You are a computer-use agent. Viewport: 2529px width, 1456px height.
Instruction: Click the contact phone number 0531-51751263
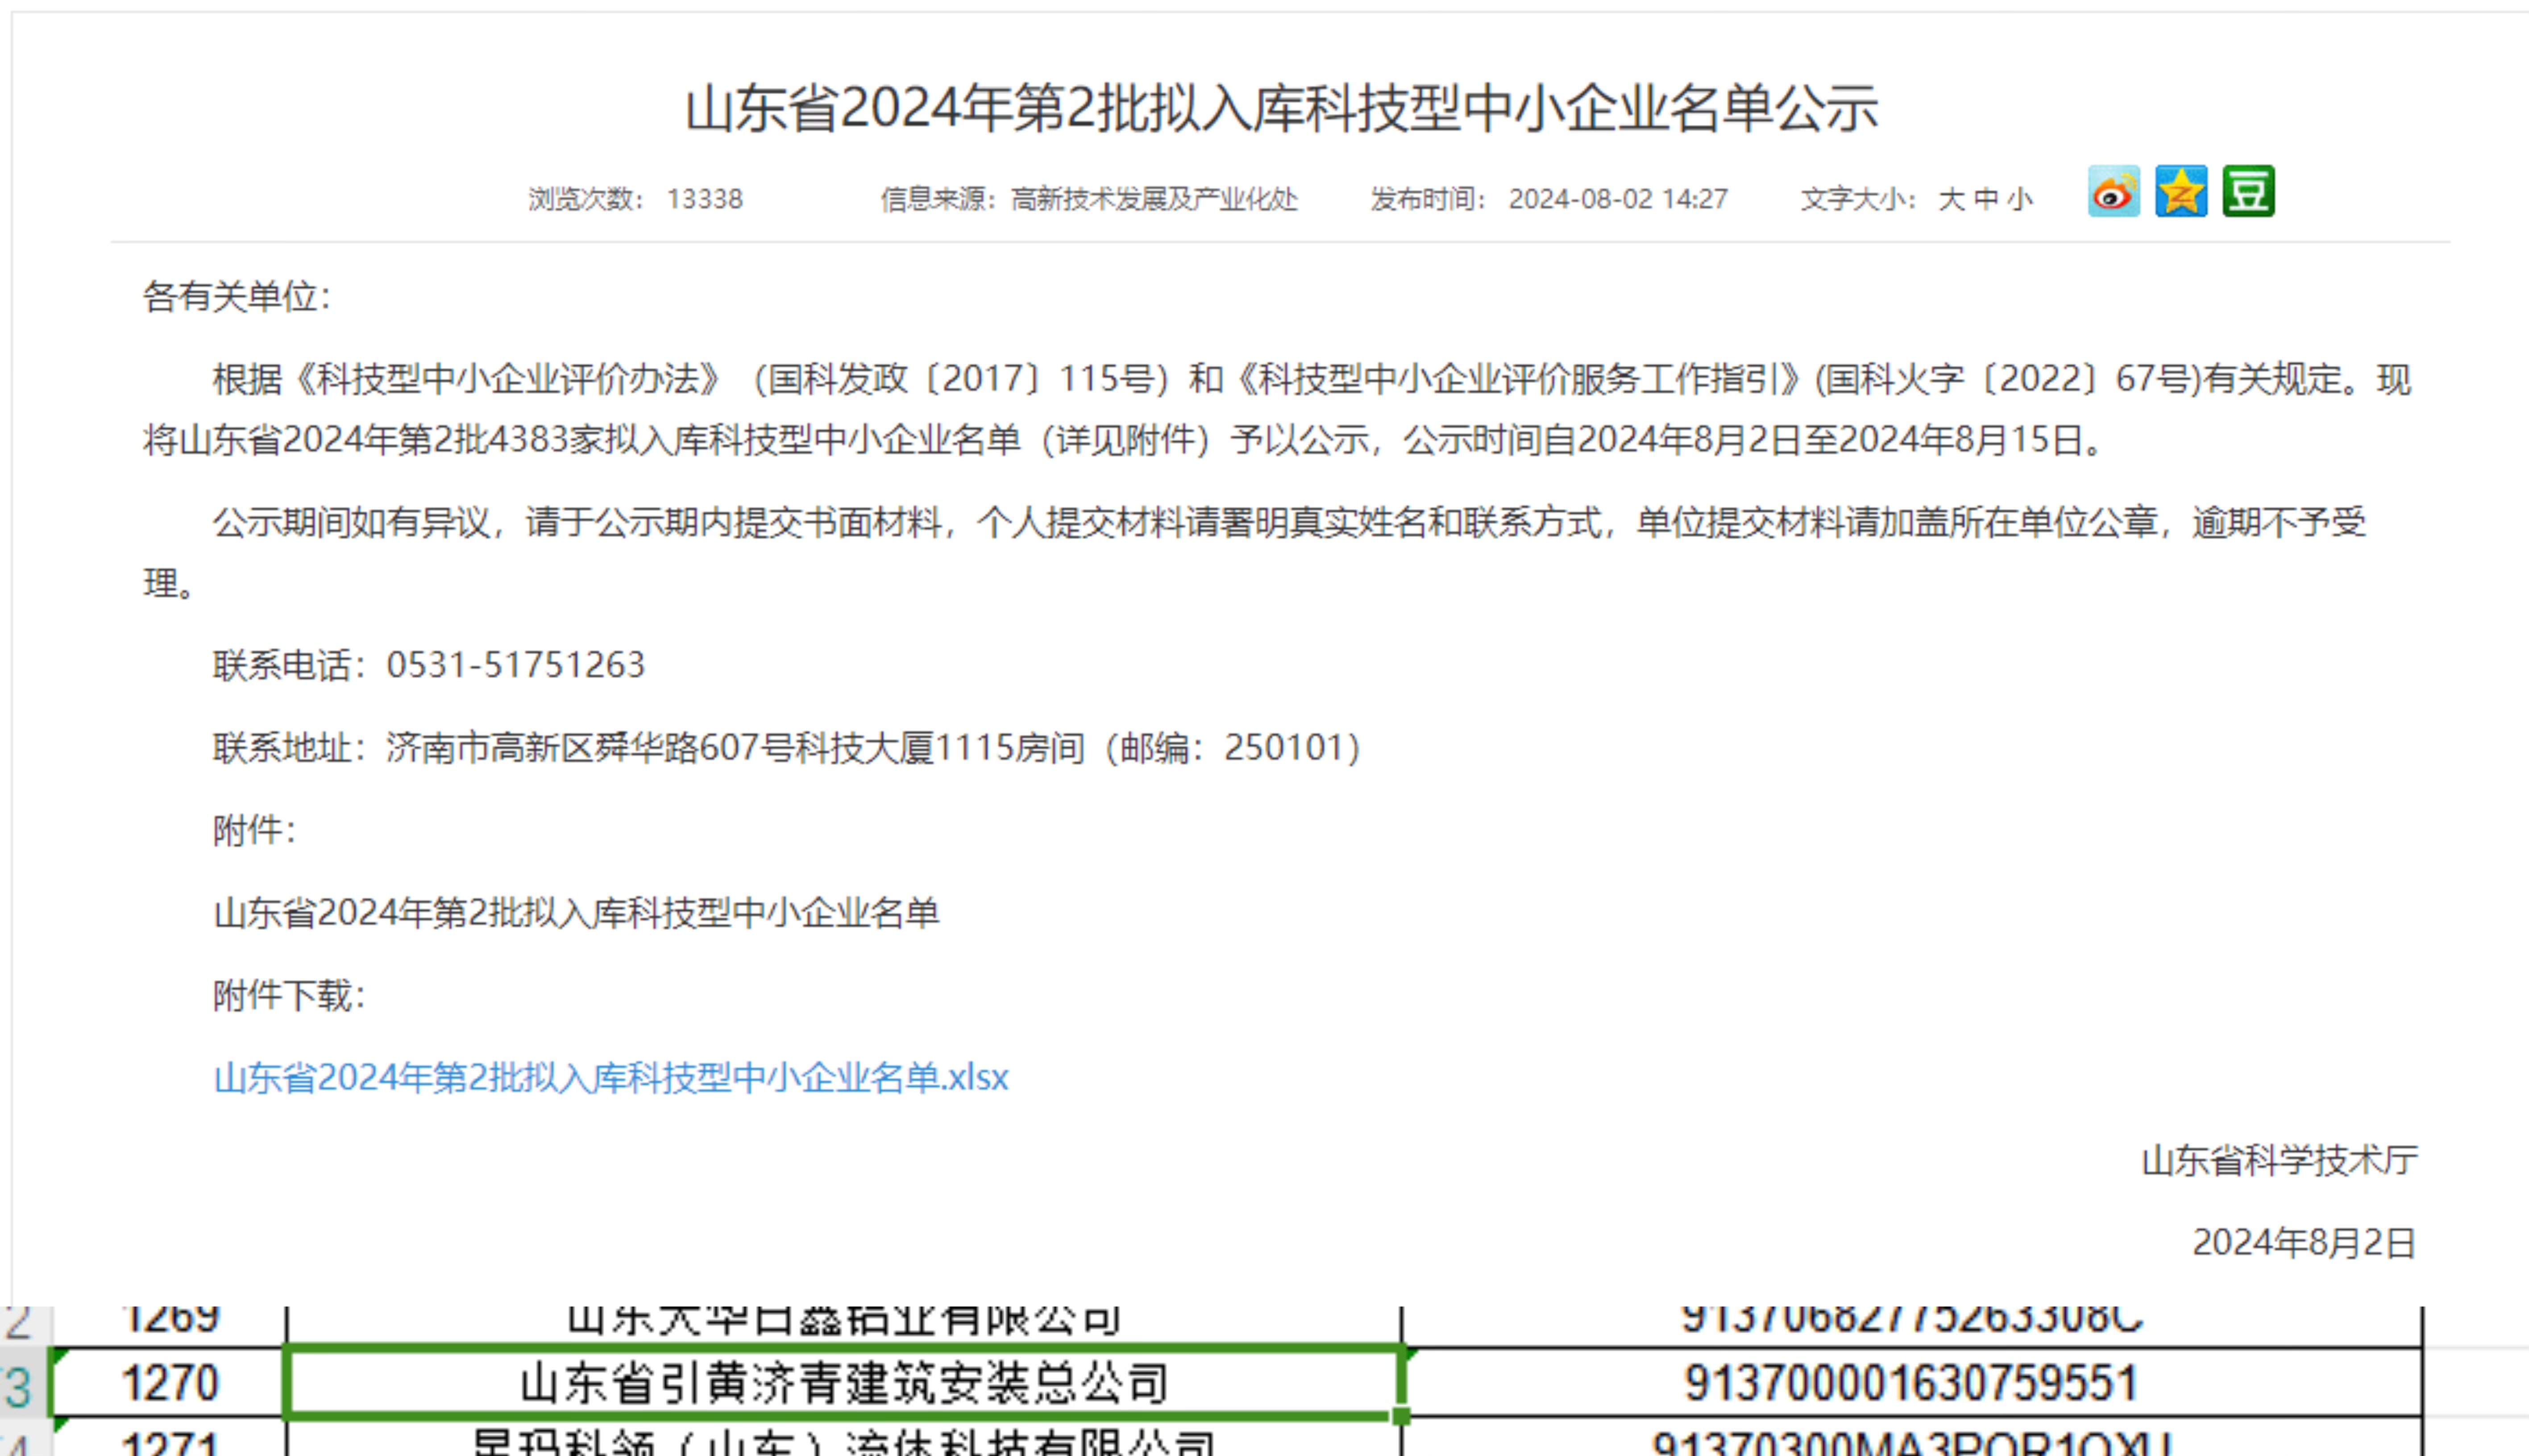516,665
